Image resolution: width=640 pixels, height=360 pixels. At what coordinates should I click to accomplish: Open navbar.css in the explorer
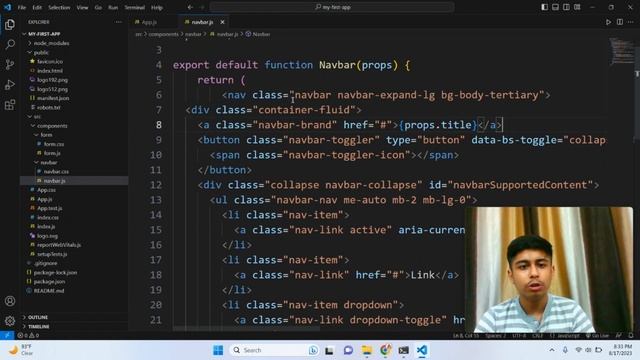click(56, 171)
